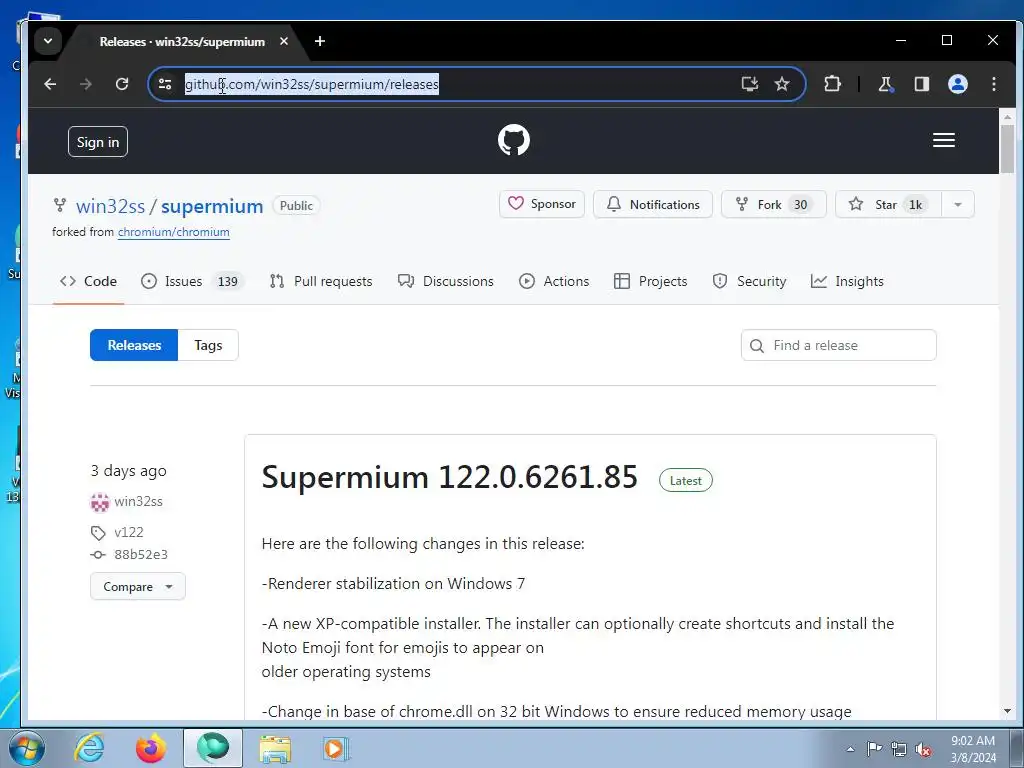Open the Chrome Labs flask icon
This screenshot has height=768, width=1024.
point(886,84)
